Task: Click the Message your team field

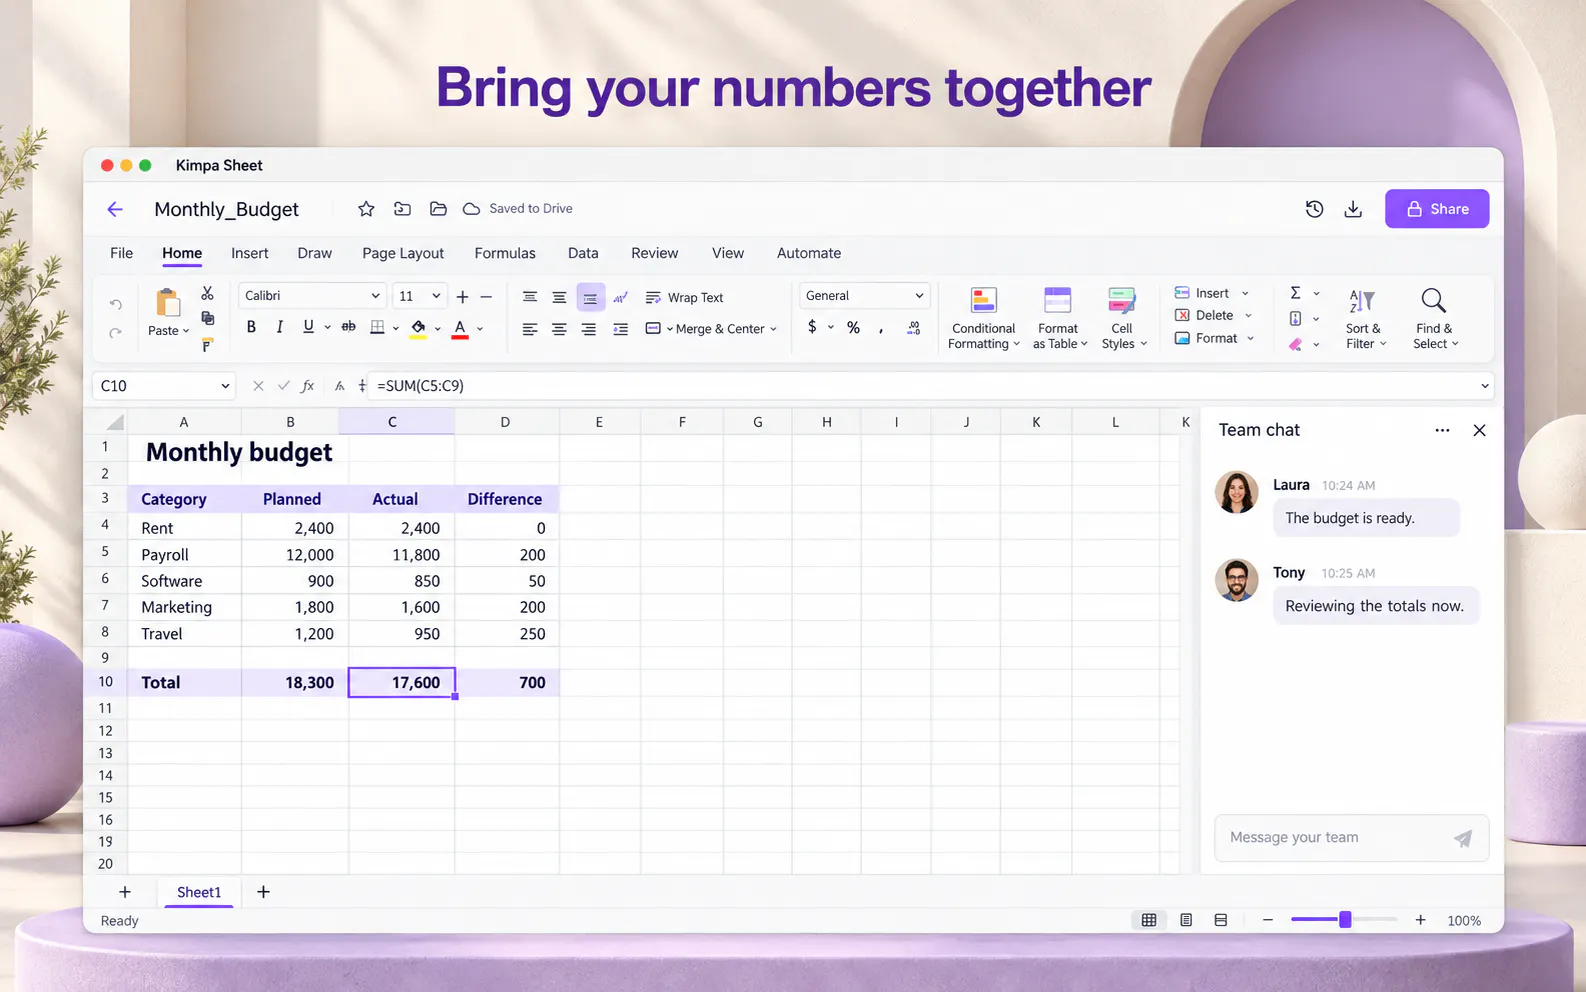Action: point(1330,838)
